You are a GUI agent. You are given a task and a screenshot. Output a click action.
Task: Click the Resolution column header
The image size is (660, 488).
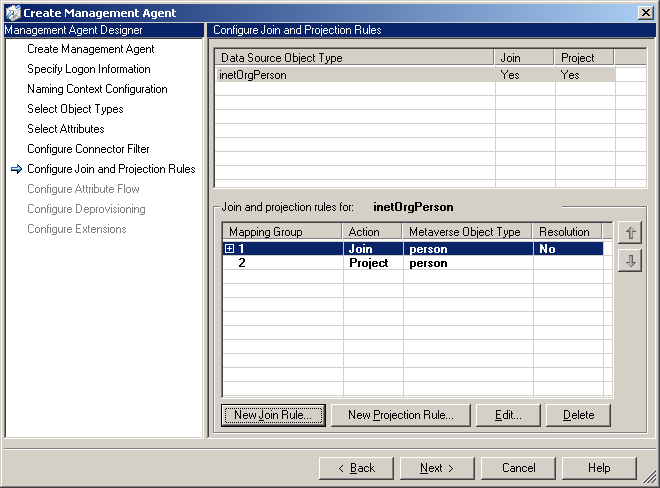pos(567,232)
